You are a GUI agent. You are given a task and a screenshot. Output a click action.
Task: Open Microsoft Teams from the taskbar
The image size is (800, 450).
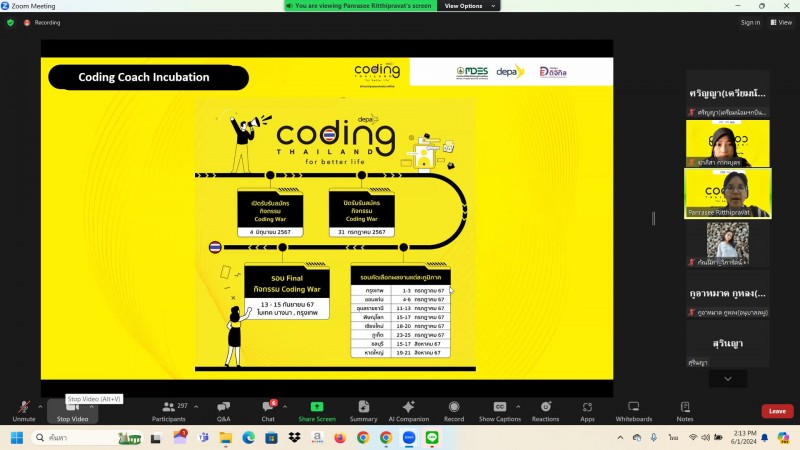203,438
